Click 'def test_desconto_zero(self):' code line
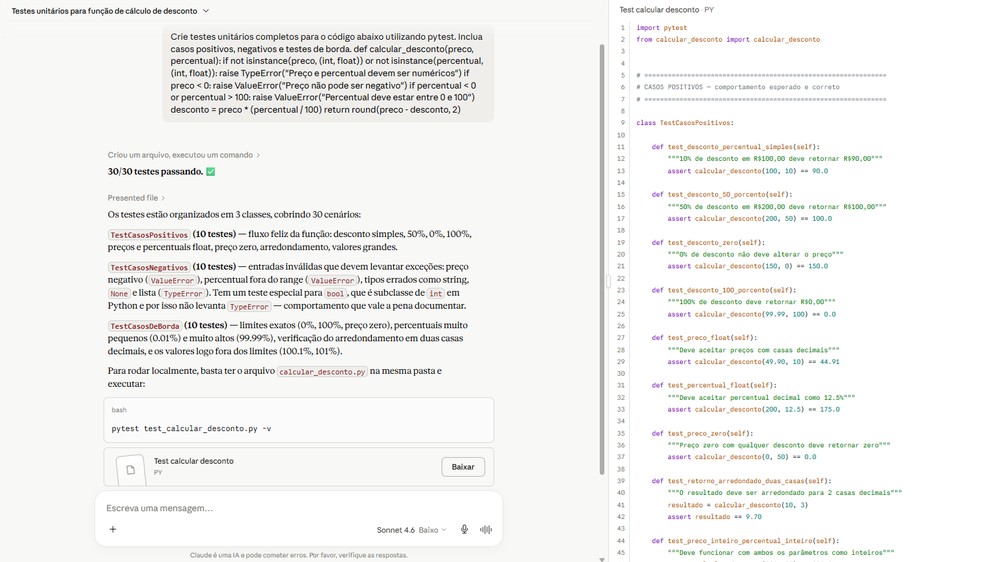Screen dimensions: 984x562 (708, 242)
